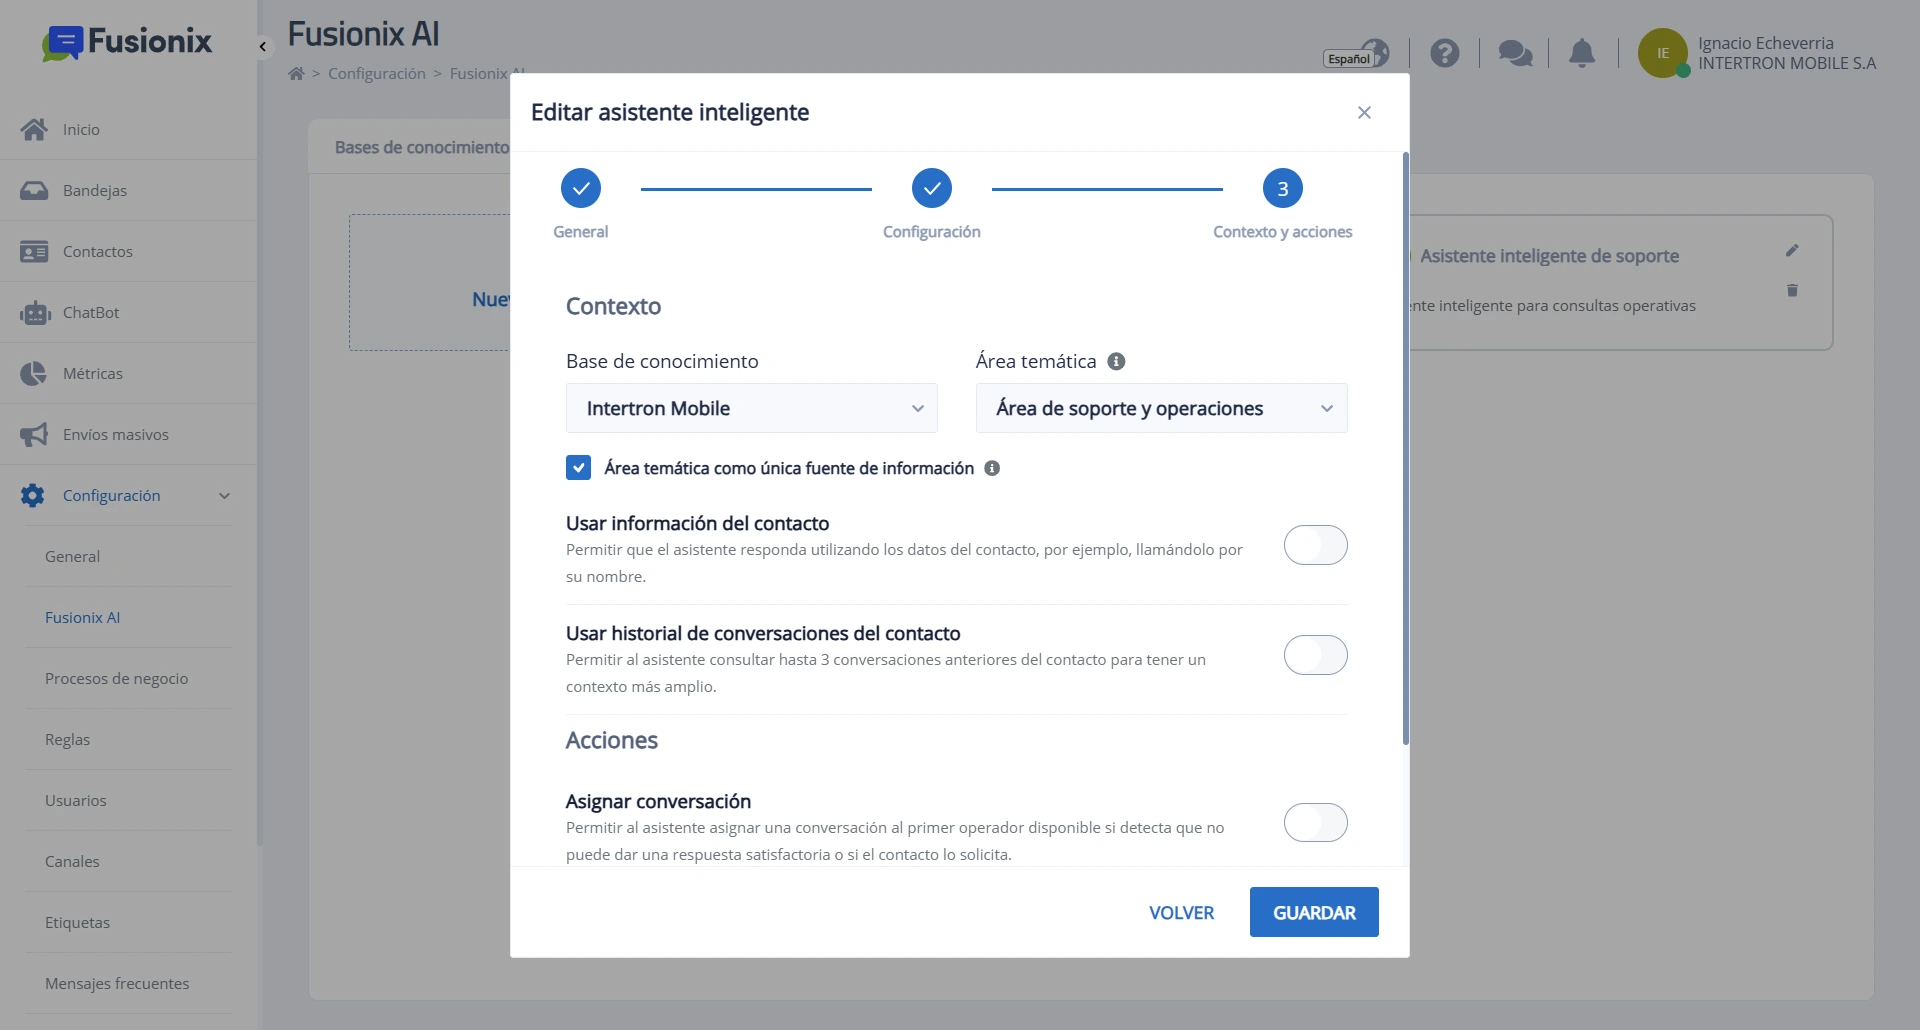
Task: Click Configuración breadcrumb link
Action: [x=377, y=73]
